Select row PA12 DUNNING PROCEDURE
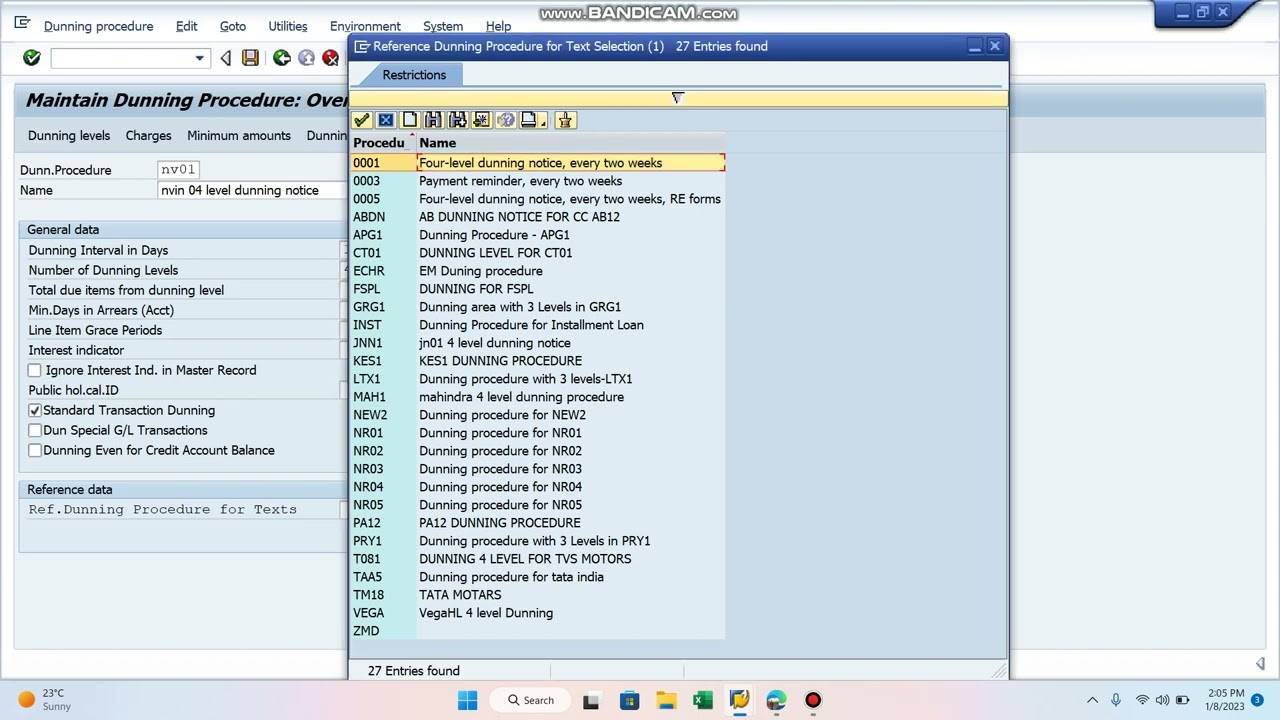The height and width of the screenshot is (720, 1280). [x=538, y=523]
